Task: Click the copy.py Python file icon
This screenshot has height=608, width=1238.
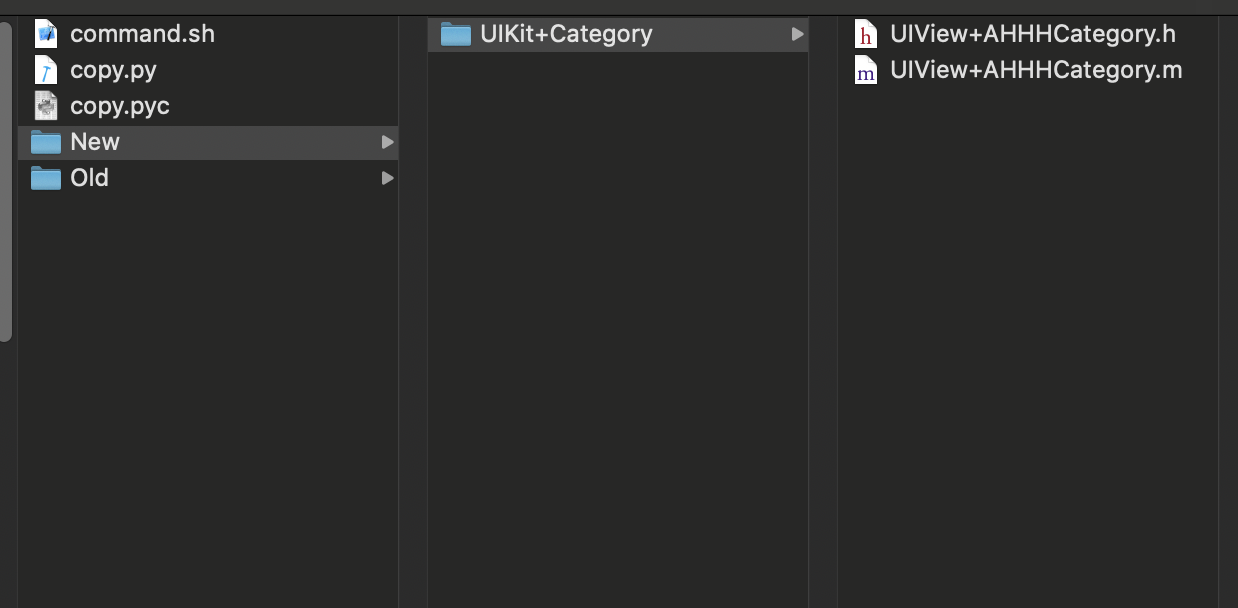Action: point(46,70)
